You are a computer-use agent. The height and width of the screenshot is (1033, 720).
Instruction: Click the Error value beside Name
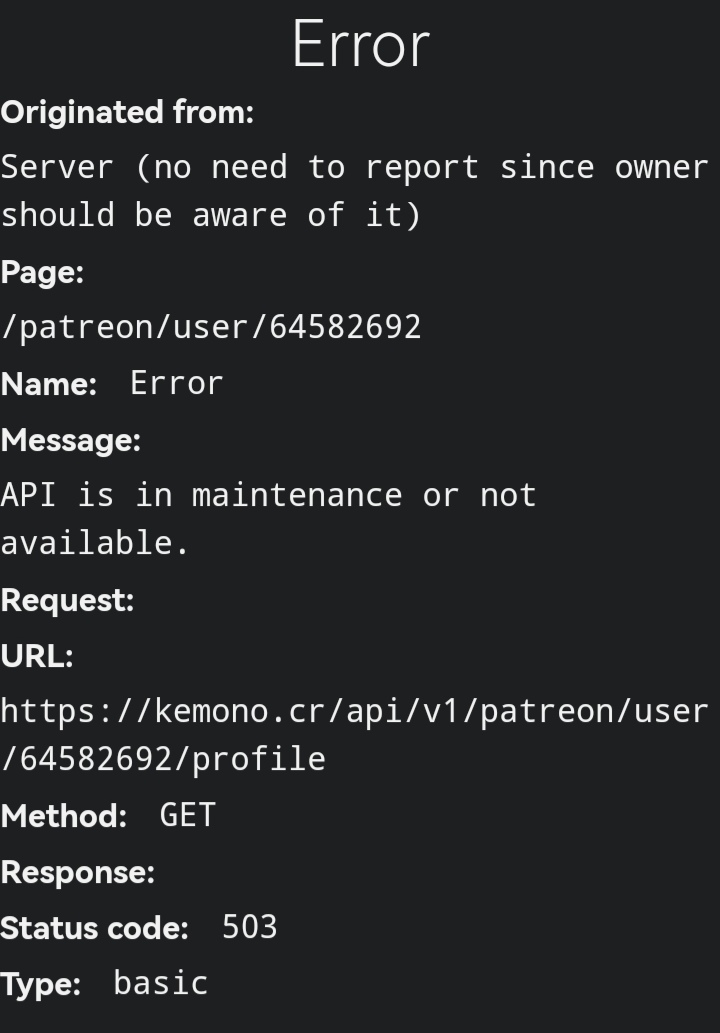pyautogui.click(x=176, y=383)
